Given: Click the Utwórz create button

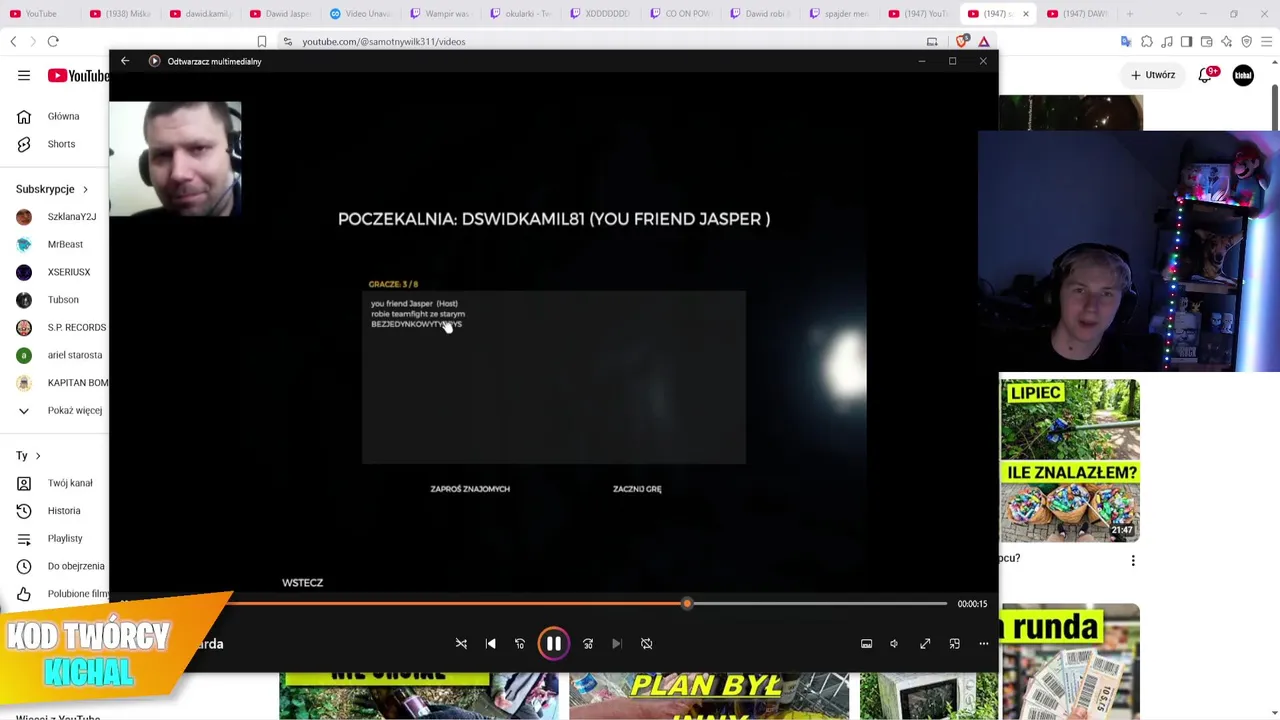Looking at the screenshot, I should [x=1153, y=75].
